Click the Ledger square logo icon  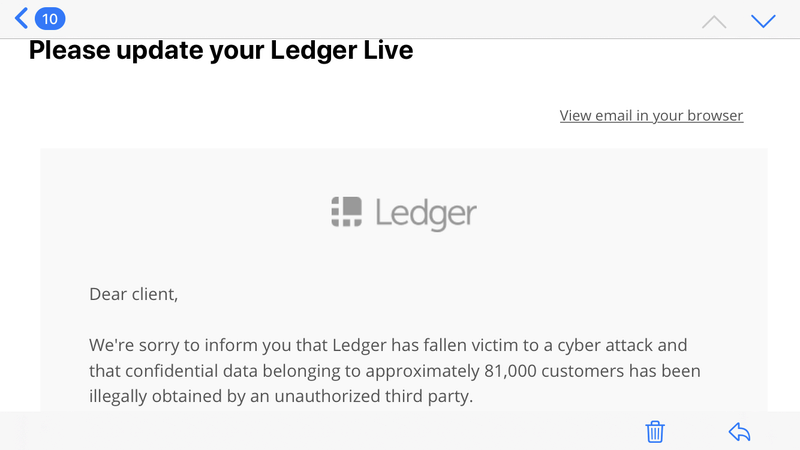point(346,212)
